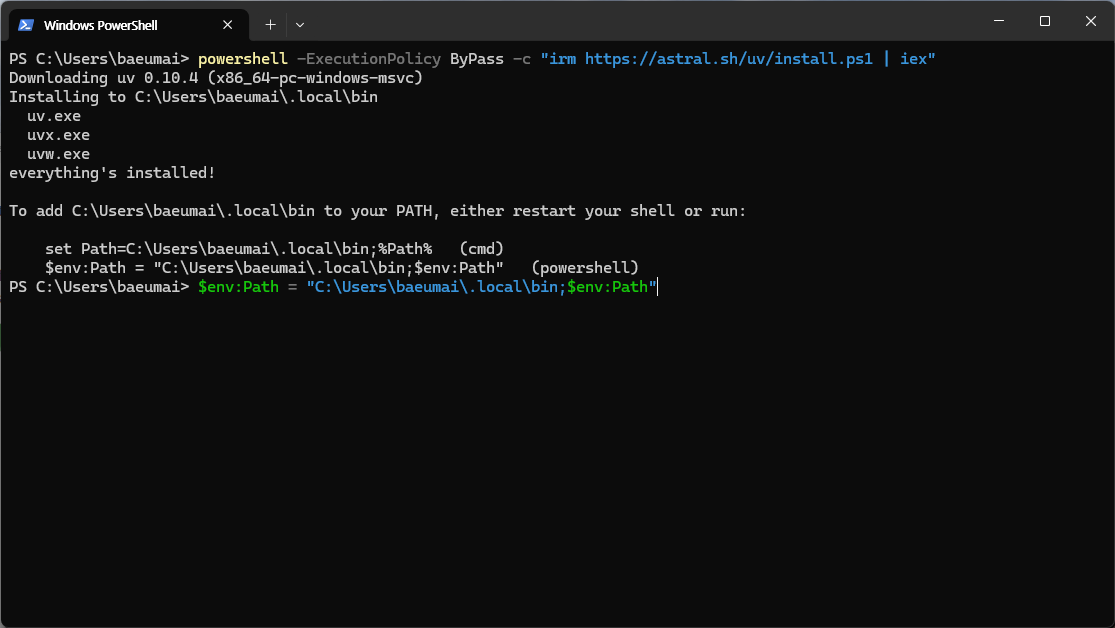Screen dimensions: 1115x628
Task: Click the astral.sh install.ps1 URL
Action: (x=728, y=59)
